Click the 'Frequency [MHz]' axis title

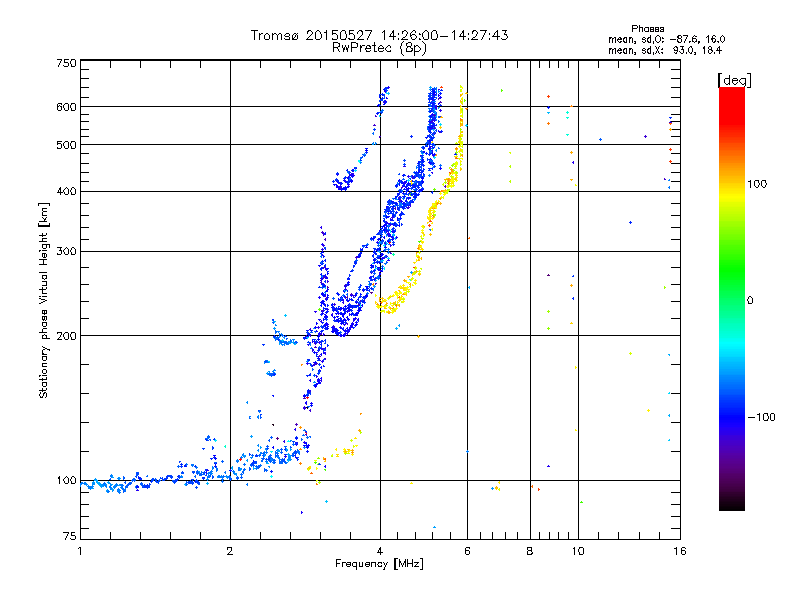click(x=379, y=564)
